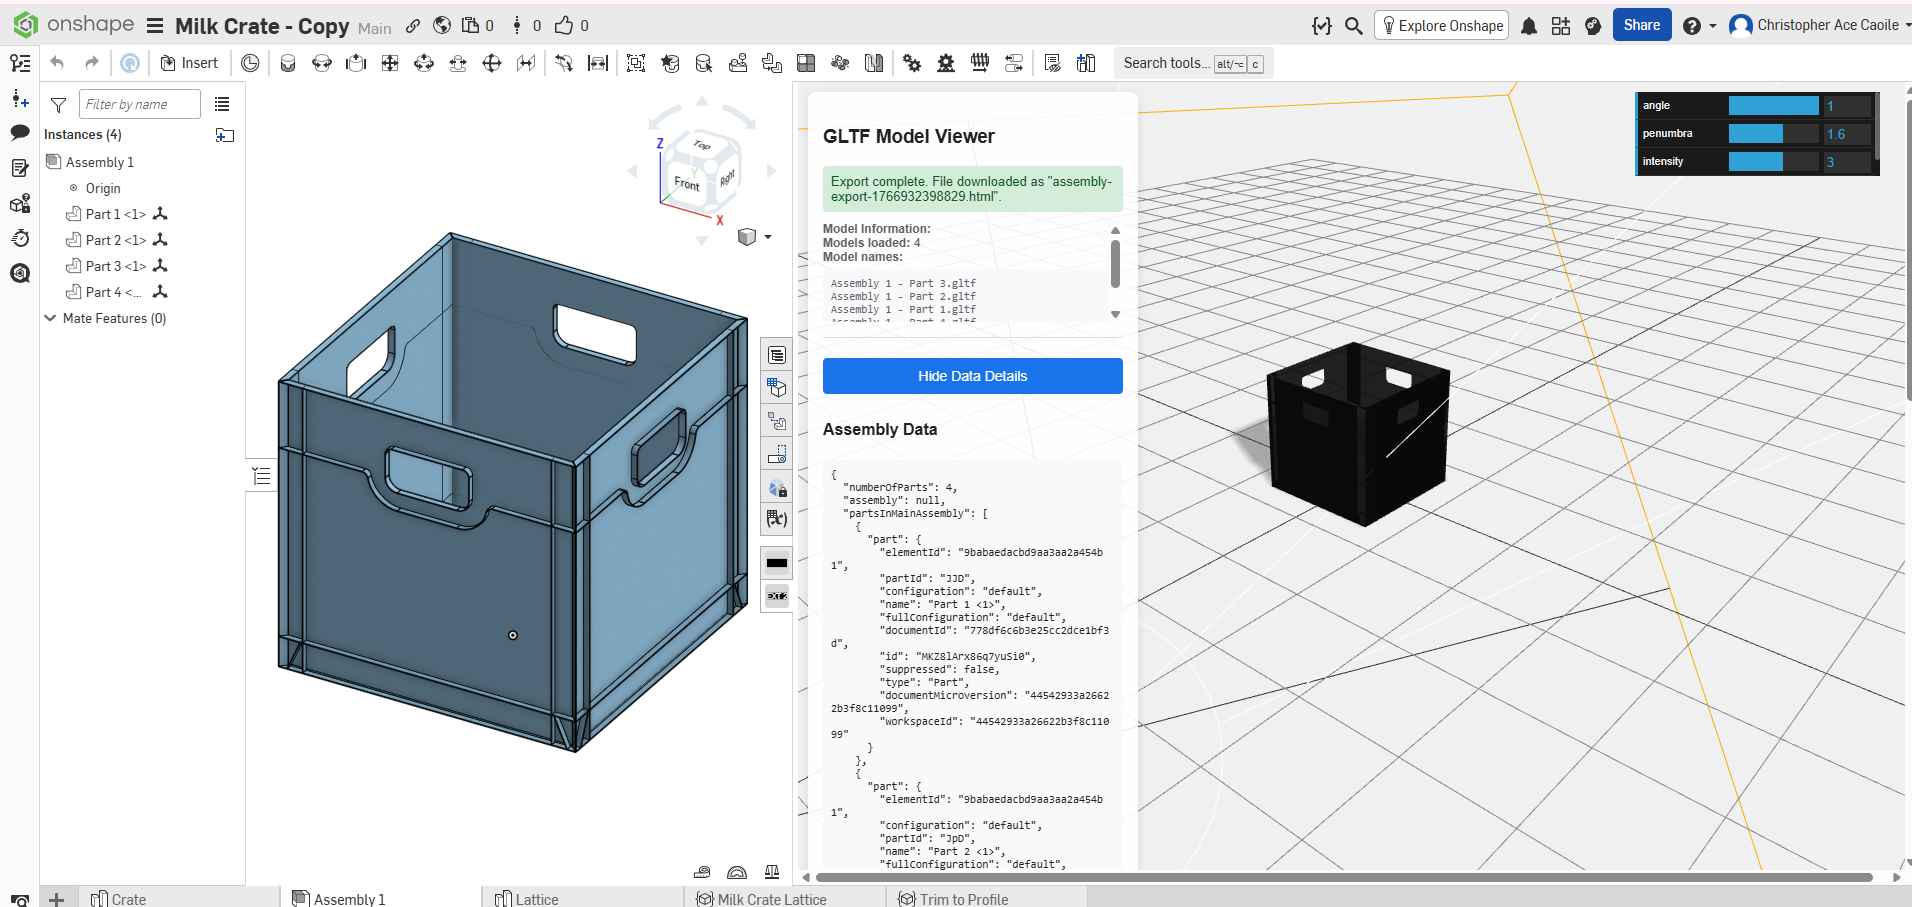The image size is (1912, 907).
Task: Open the notifications bell
Action: pos(1528,26)
